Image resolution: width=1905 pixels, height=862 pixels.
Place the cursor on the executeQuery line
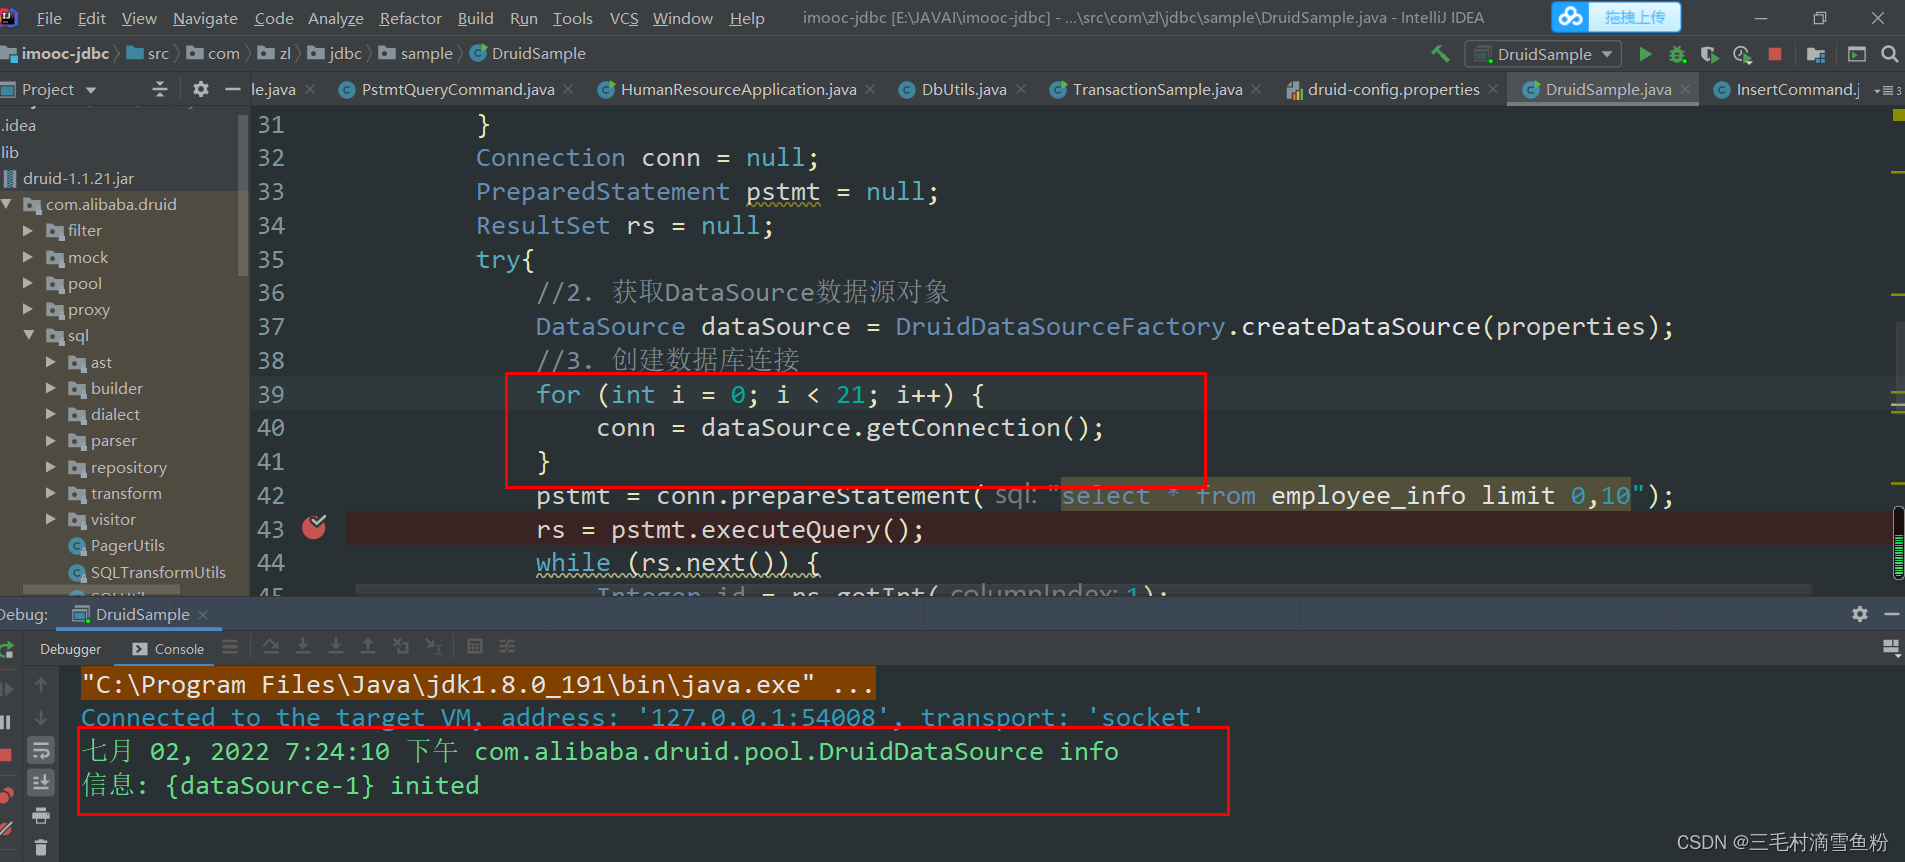click(x=730, y=529)
